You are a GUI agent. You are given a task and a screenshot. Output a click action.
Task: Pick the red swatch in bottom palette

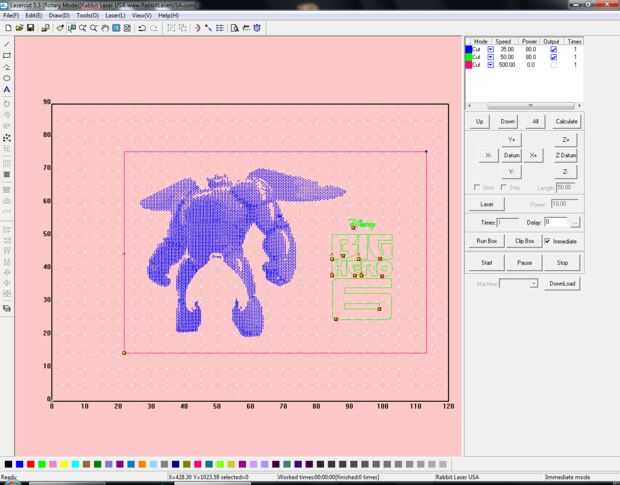(x=30, y=464)
